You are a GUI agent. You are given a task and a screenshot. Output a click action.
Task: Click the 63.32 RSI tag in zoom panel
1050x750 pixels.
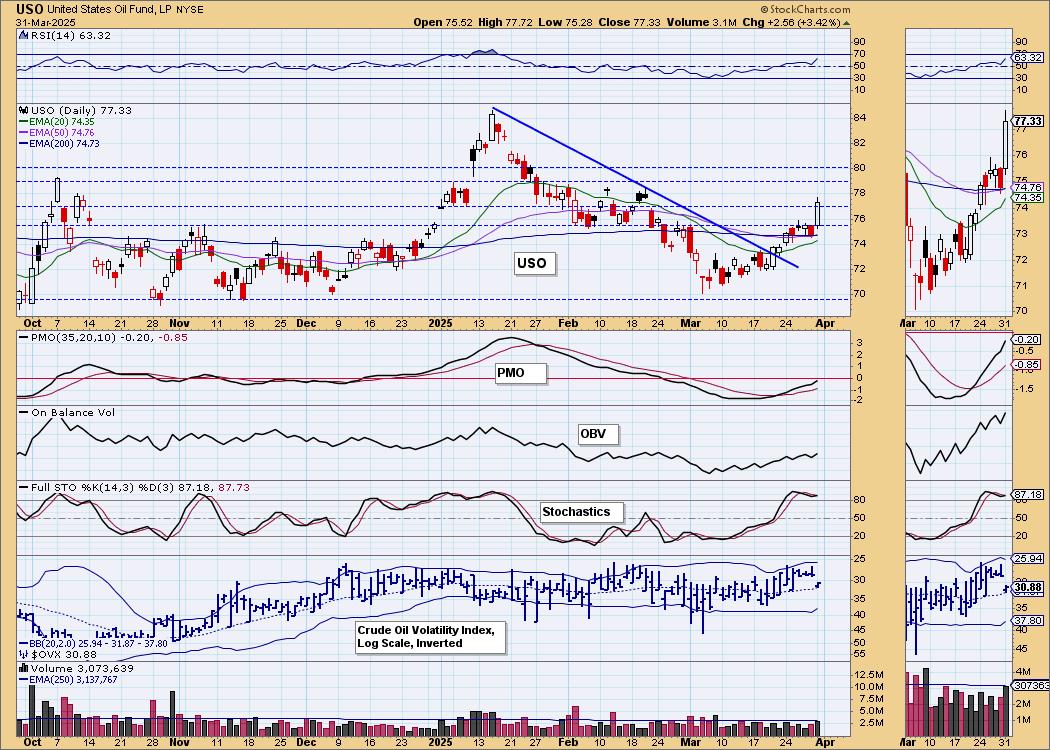(x=1028, y=58)
